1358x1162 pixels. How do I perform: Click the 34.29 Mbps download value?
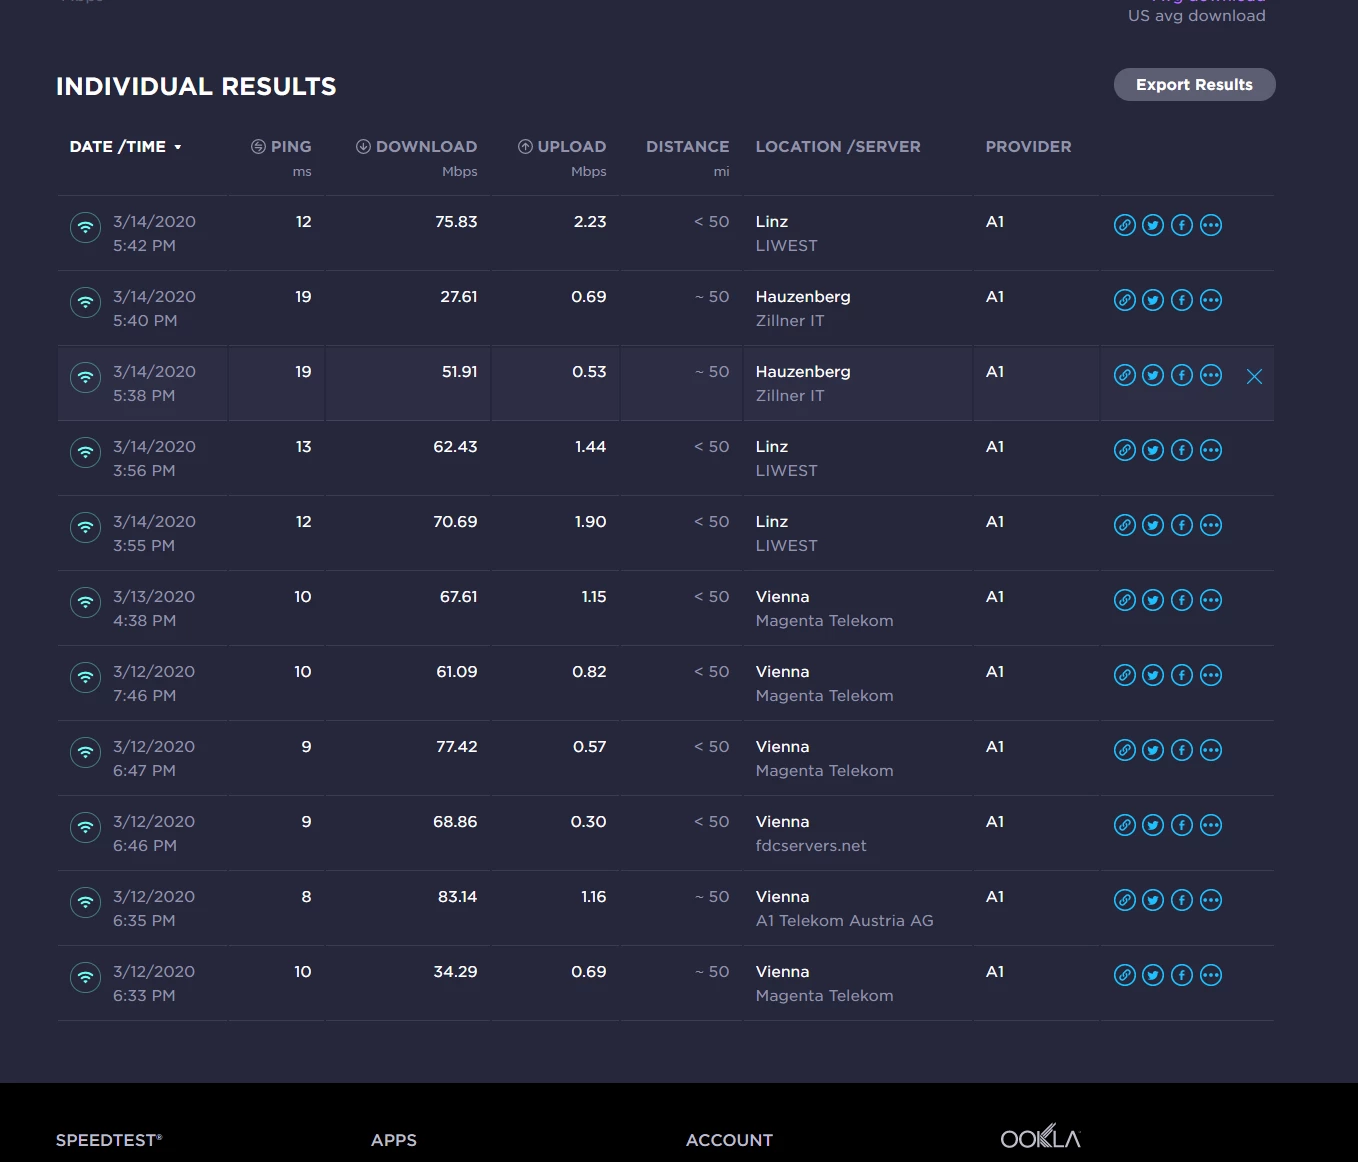[x=455, y=972]
